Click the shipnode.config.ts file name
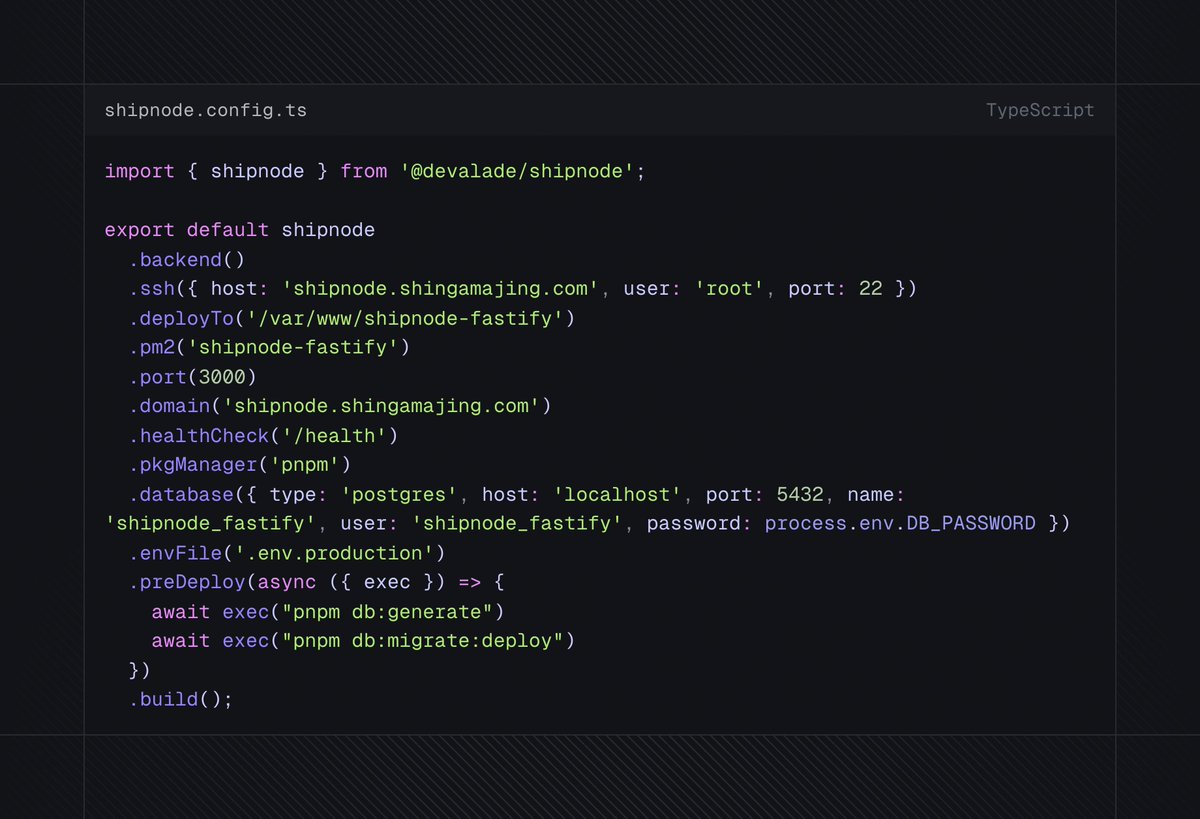This screenshot has height=819, width=1200. tap(206, 111)
